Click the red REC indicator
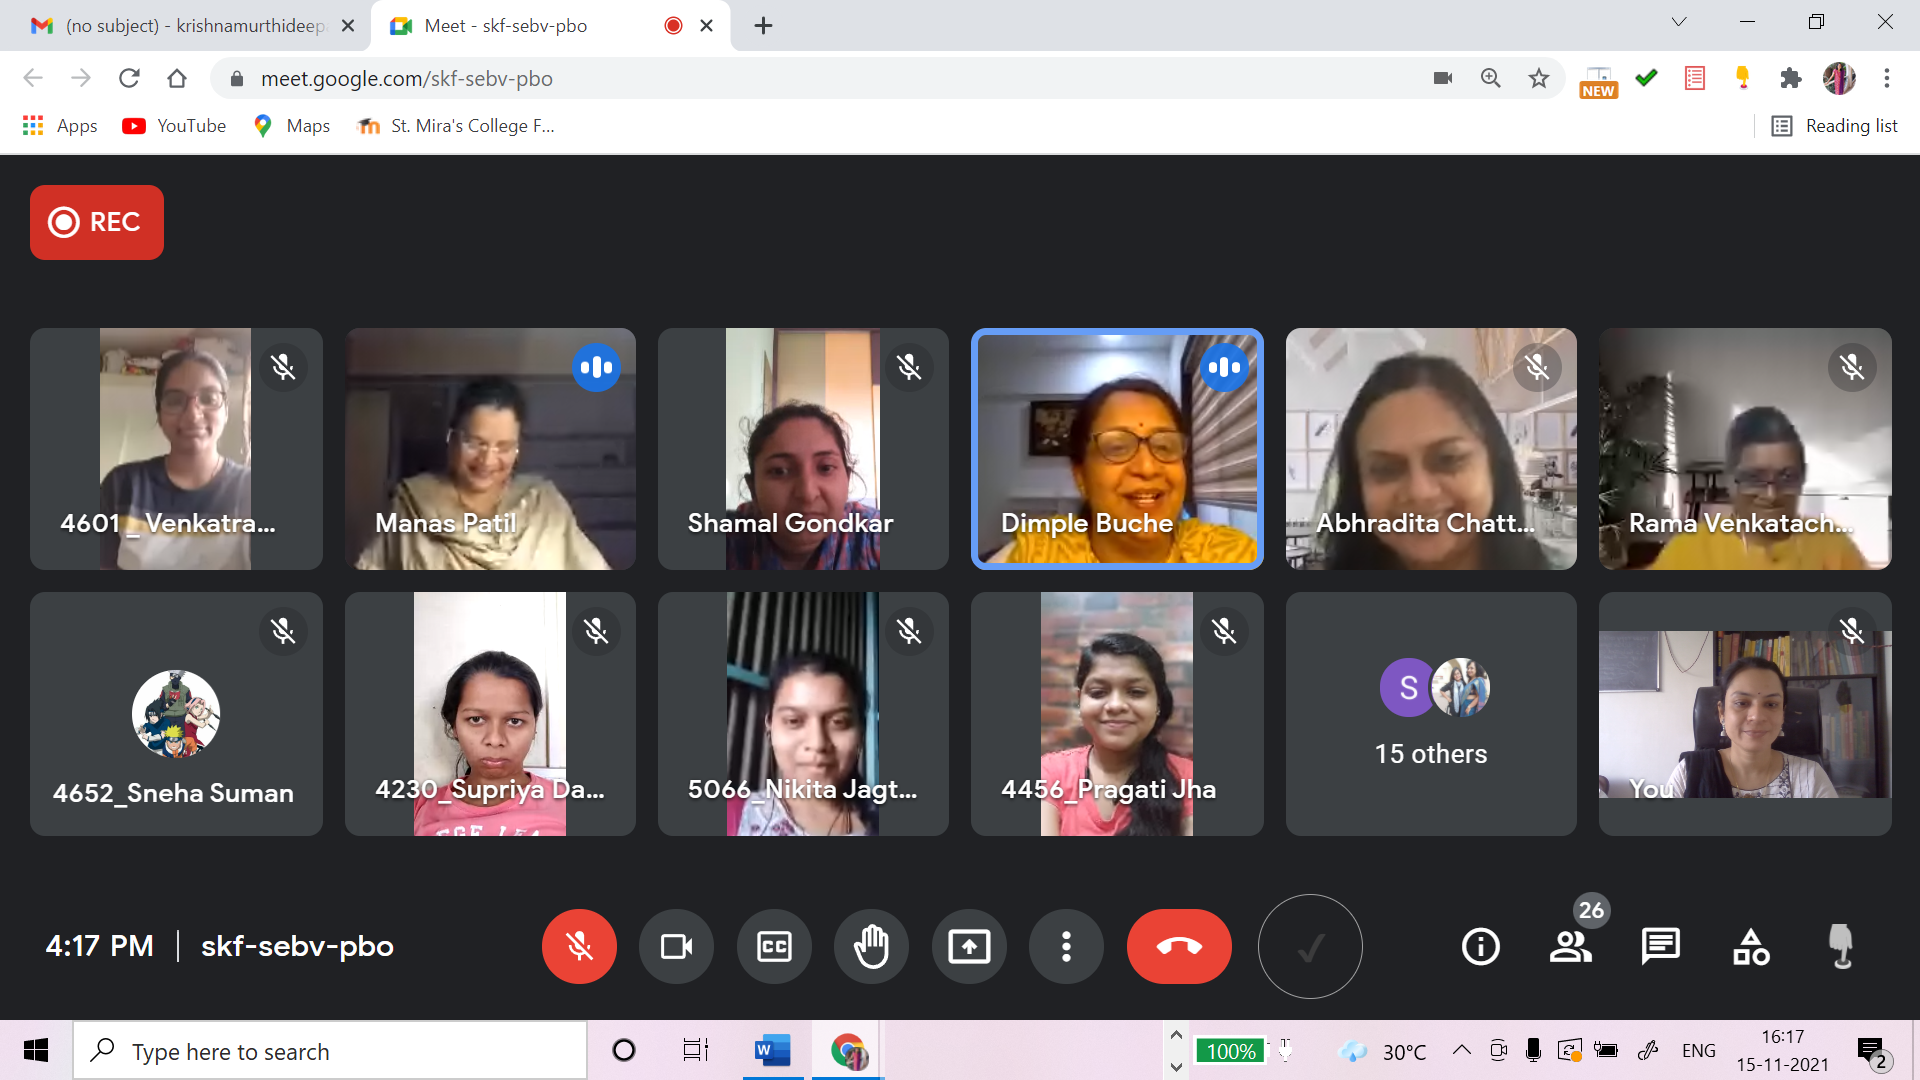Image resolution: width=1920 pixels, height=1080 pixels. [97, 222]
